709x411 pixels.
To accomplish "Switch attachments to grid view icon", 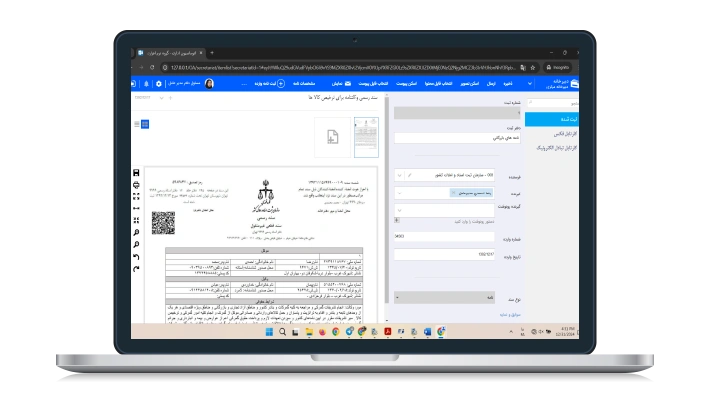I will pos(145,124).
